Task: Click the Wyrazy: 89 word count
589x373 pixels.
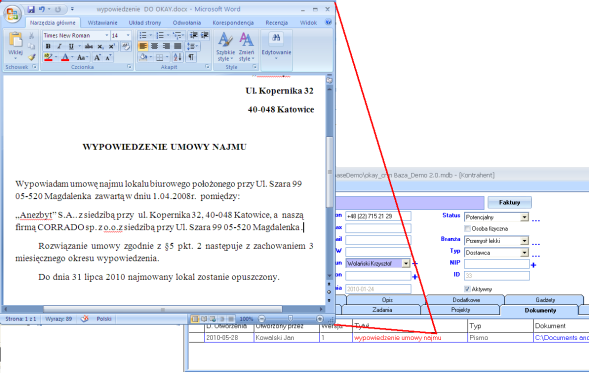Action: pyautogui.click(x=59, y=319)
